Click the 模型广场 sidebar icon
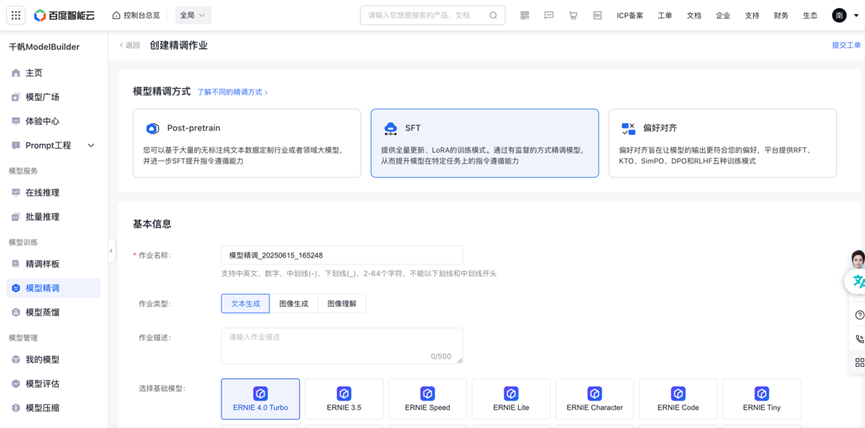Image resolution: width=865 pixels, height=428 pixels. (x=16, y=97)
